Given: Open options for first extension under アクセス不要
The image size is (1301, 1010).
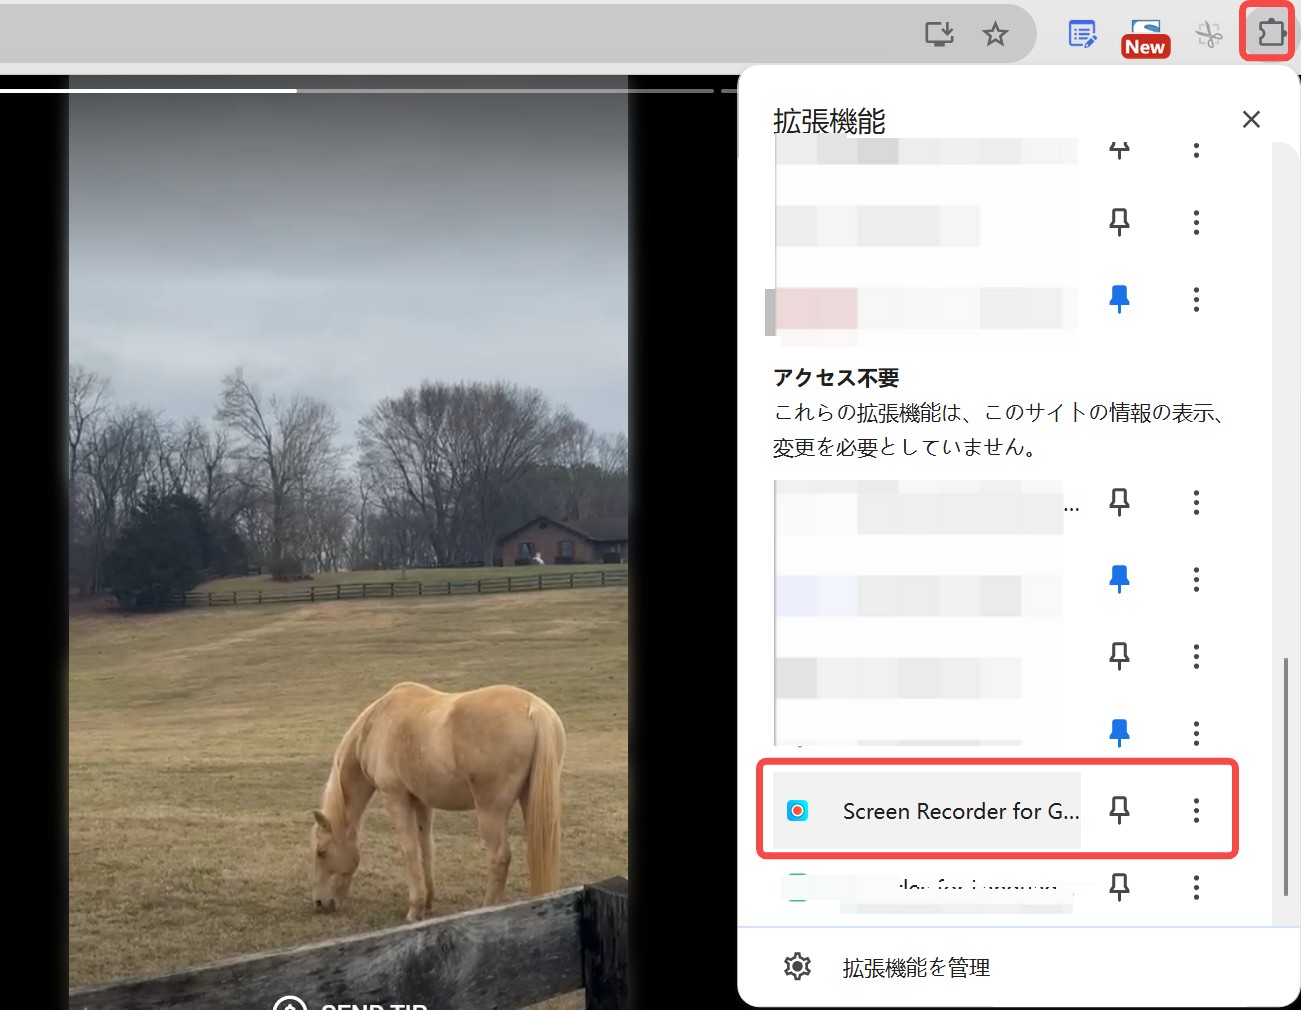Looking at the screenshot, I should pyautogui.click(x=1196, y=502).
